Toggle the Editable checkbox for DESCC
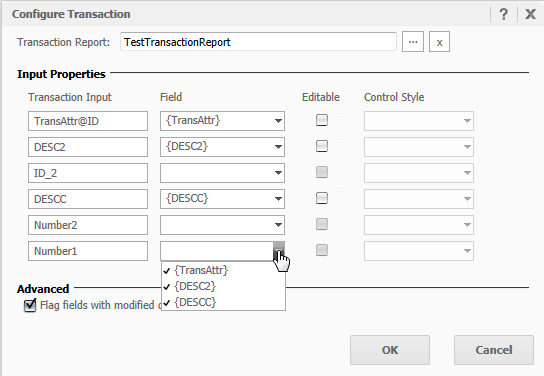544x376 pixels. [x=322, y=198]
